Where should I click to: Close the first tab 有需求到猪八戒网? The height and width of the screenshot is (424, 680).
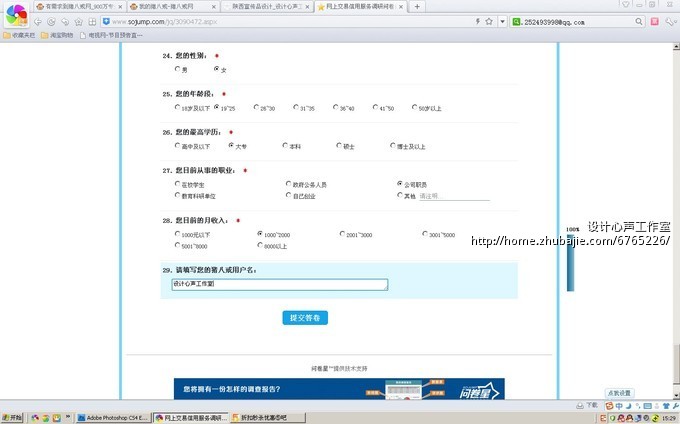pyautogui.click(x=120, y=7)
